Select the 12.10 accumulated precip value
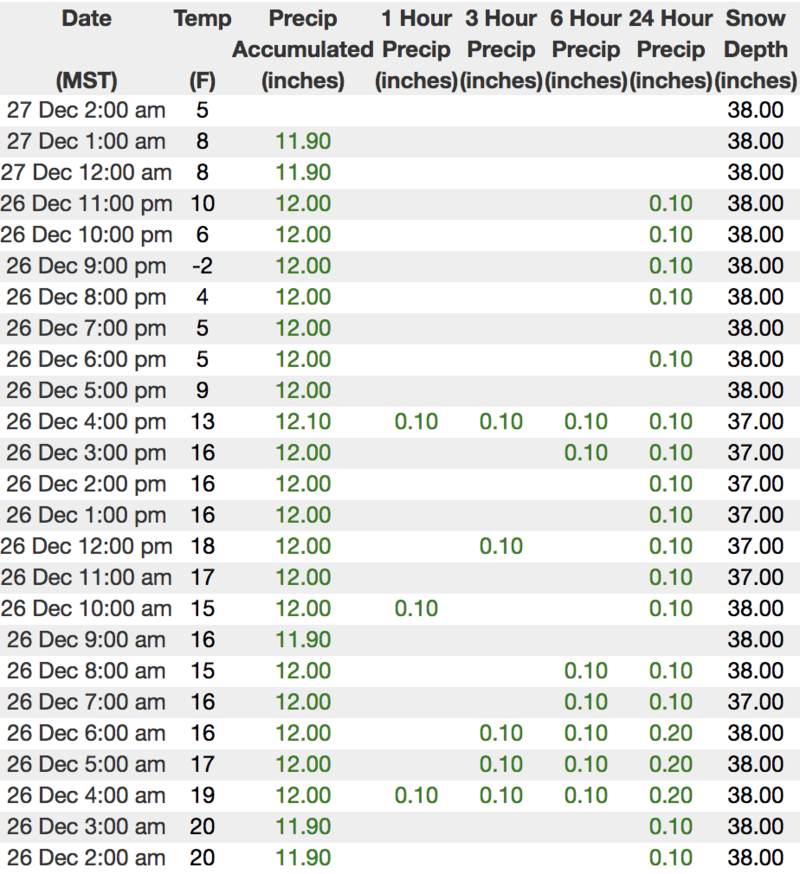This screenshot has height=874, width=800. [x=301, y=422]
